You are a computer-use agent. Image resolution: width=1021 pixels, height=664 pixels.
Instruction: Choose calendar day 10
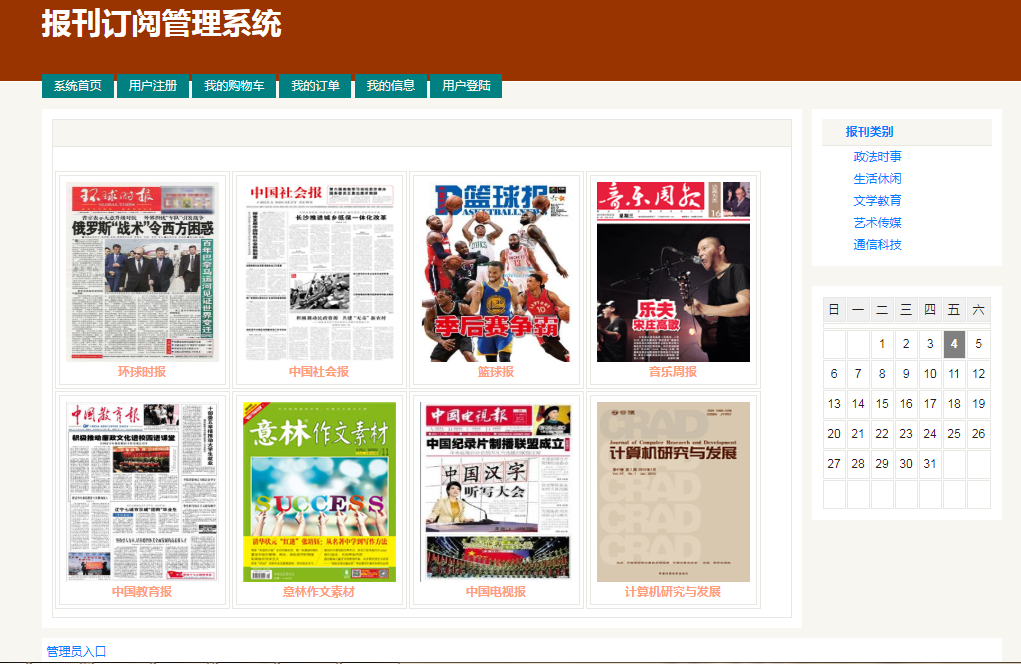[x=930, y=374]
